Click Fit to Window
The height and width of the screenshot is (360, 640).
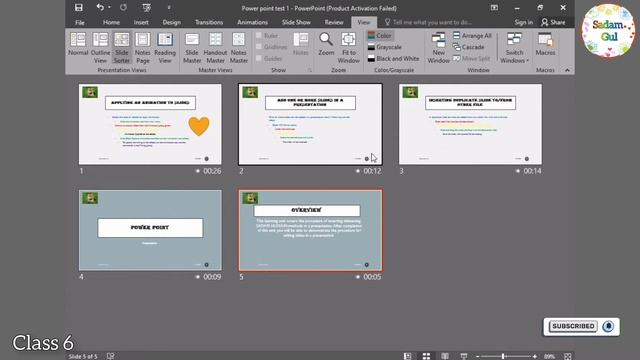point(349,47)
